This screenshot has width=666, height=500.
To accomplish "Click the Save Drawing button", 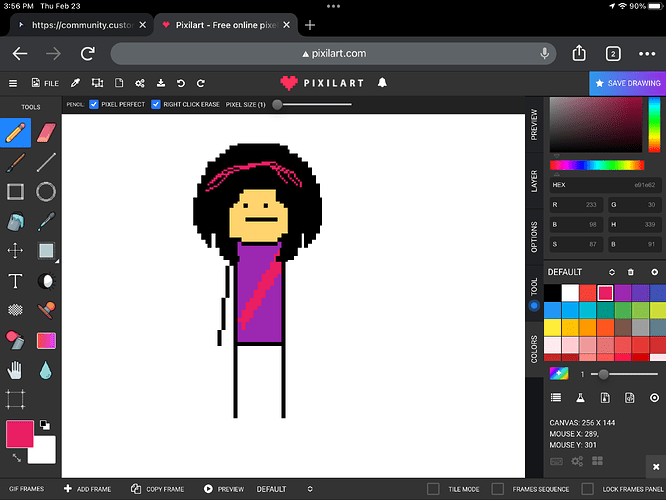I will pyautogui.click(x=627, y=83).
